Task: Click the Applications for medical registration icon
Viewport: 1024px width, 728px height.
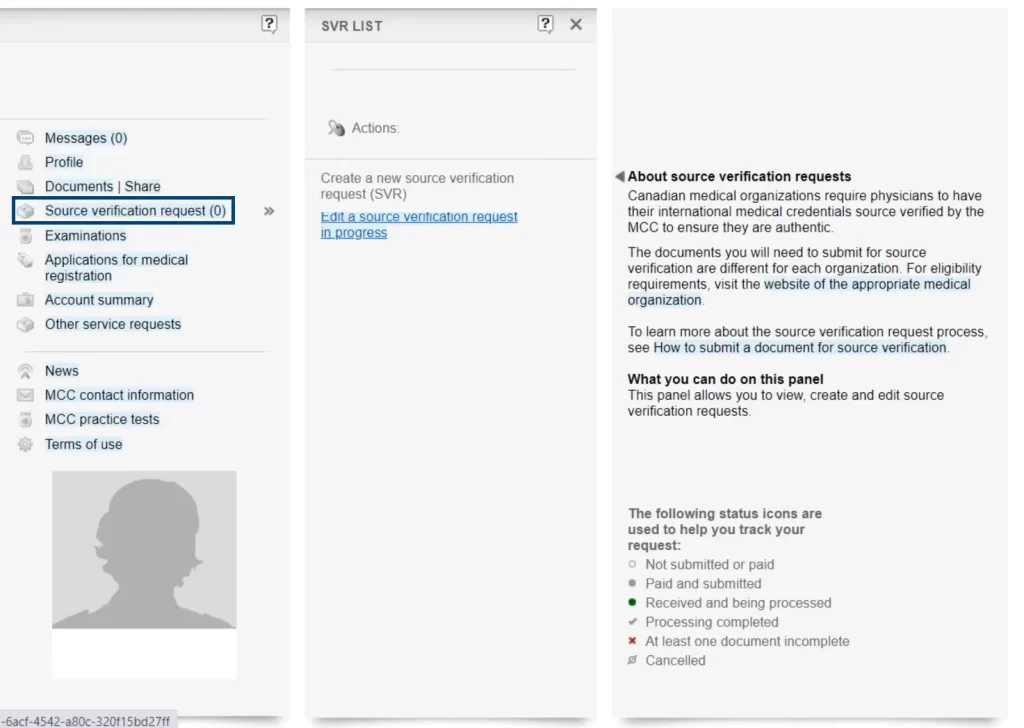Action: point(26,261)
